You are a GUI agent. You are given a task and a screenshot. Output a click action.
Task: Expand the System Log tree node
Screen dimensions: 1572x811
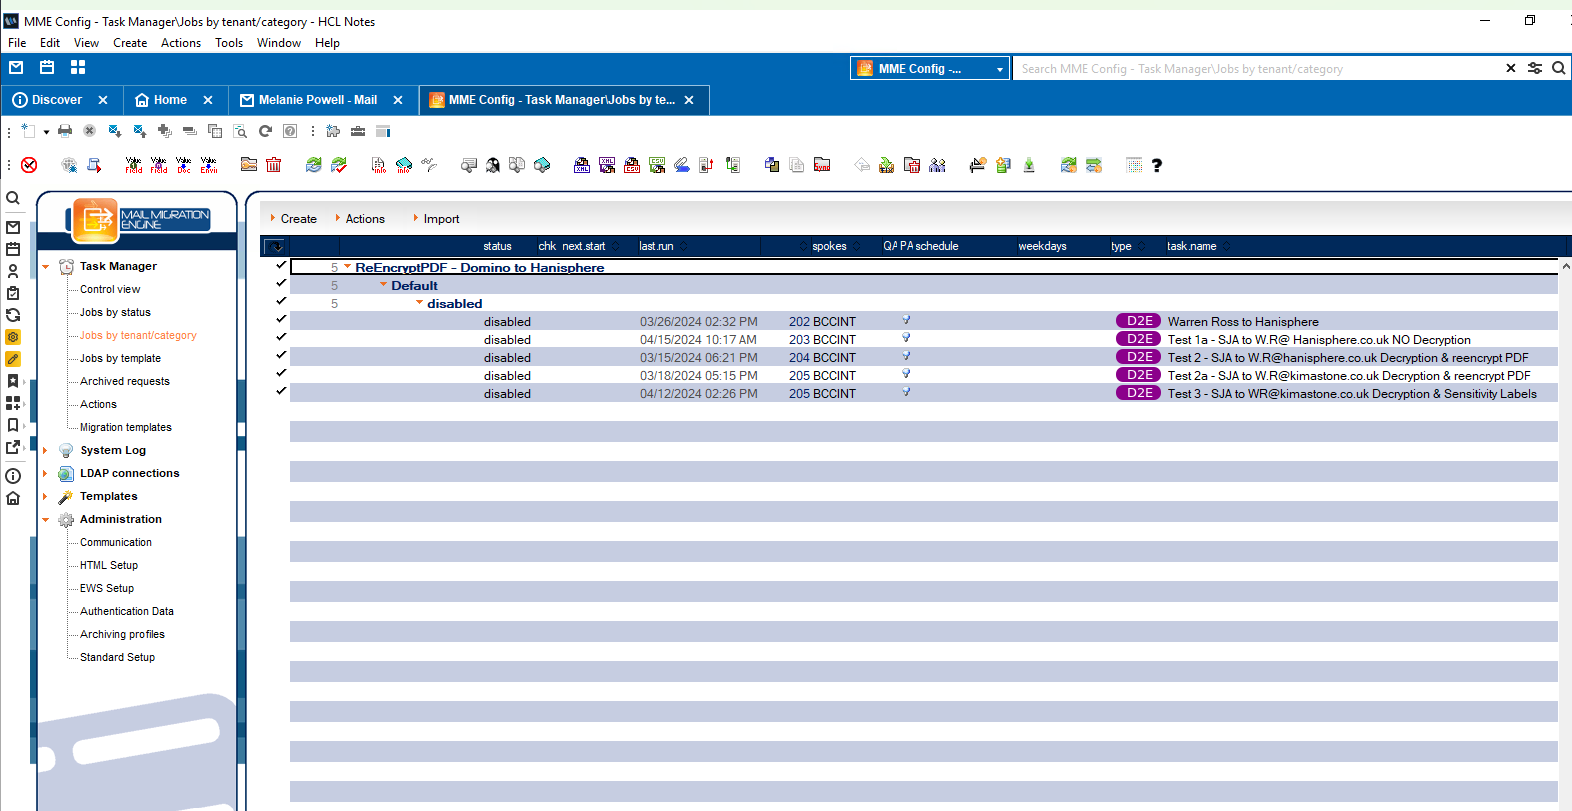(46, 451)
